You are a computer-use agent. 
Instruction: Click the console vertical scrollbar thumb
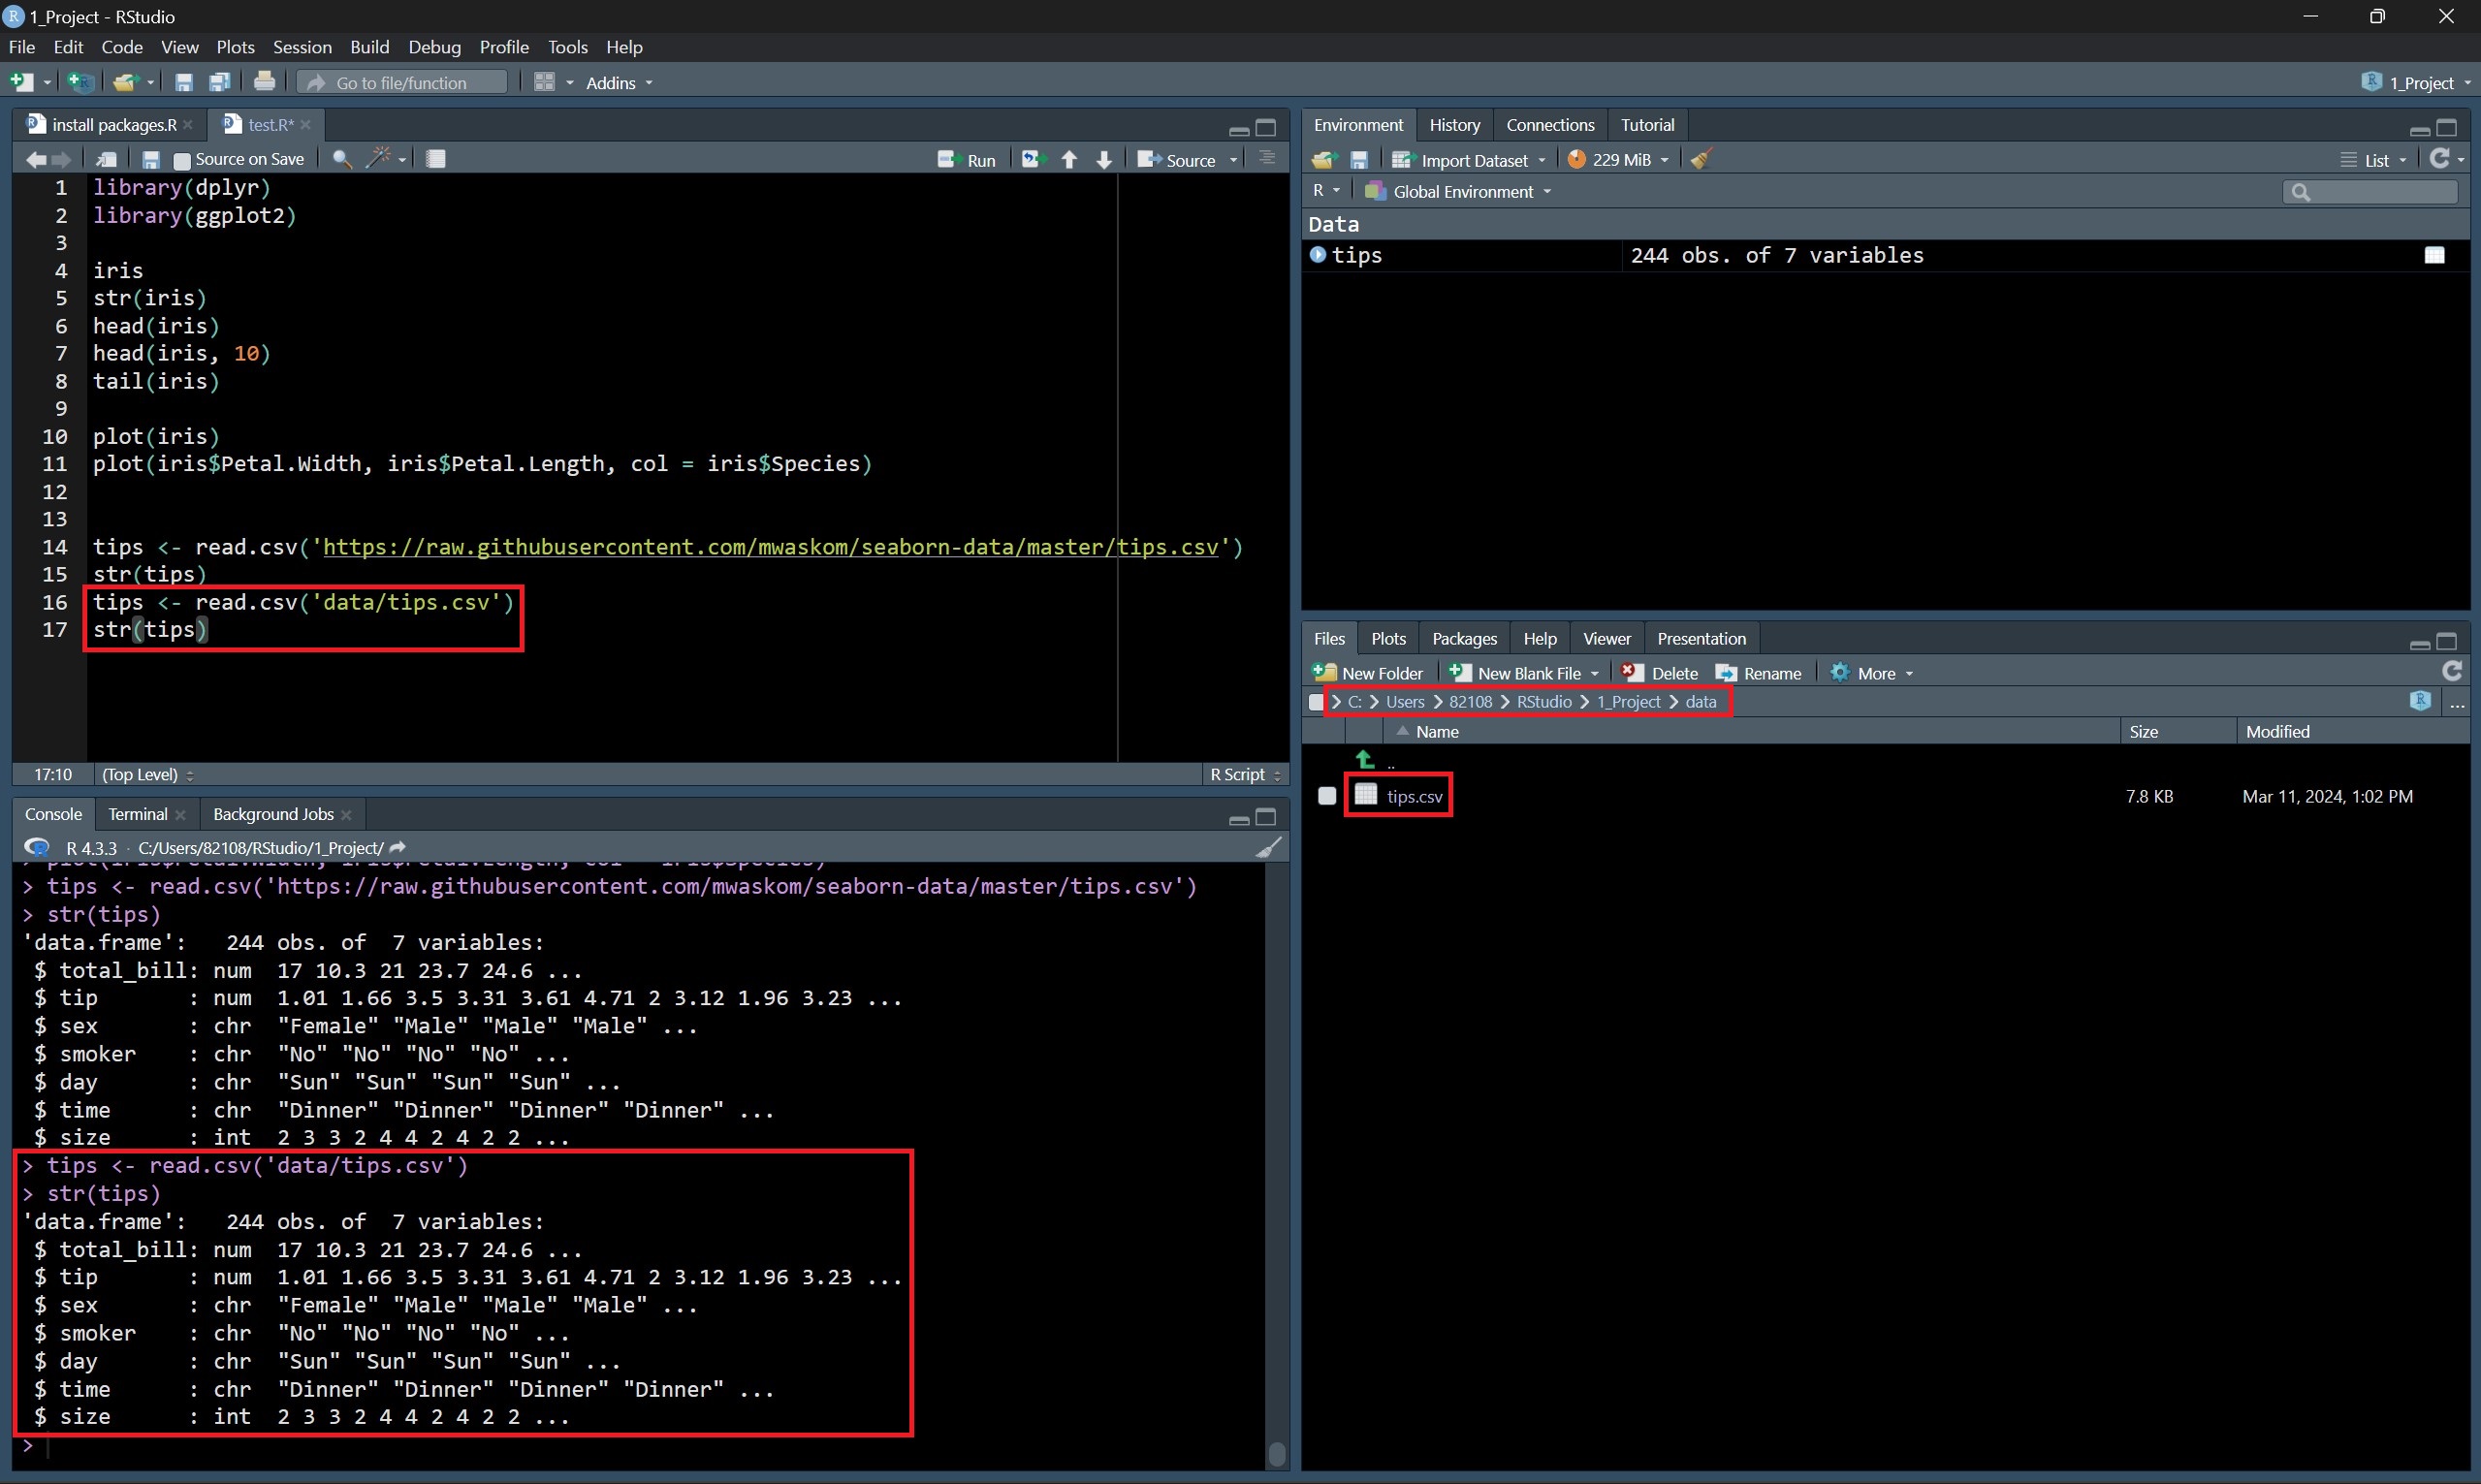pos(1277,1453)
